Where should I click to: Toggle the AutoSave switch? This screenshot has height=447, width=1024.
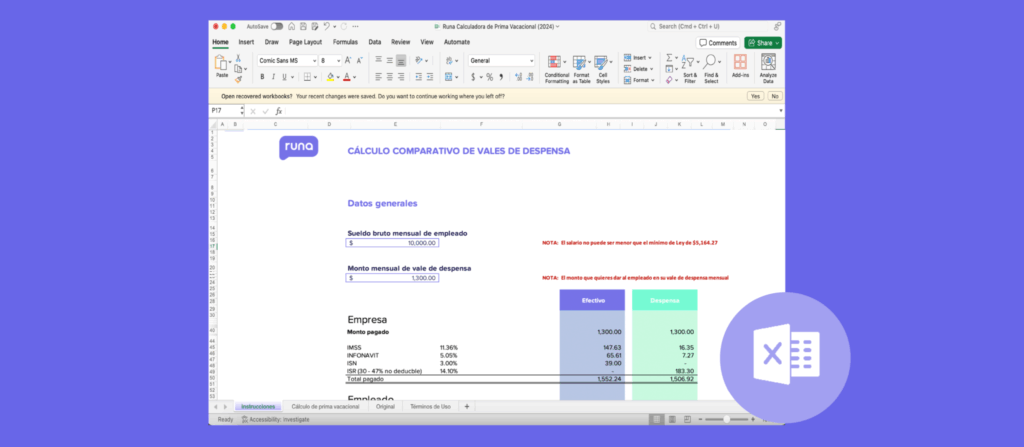277,26
